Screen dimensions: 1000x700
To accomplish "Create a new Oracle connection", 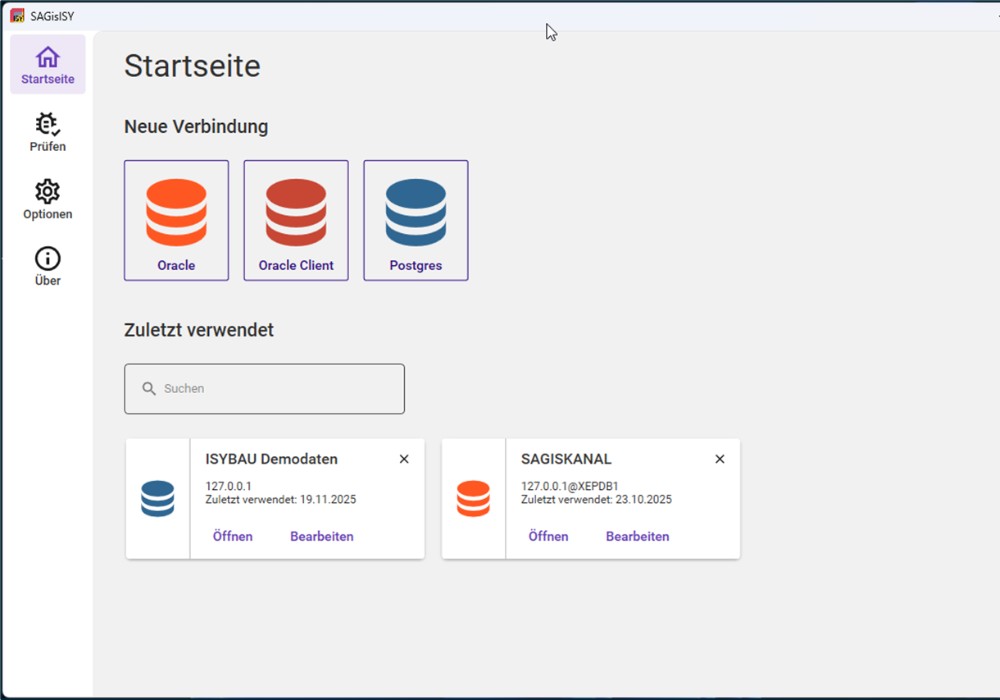I will click(176, 219).
